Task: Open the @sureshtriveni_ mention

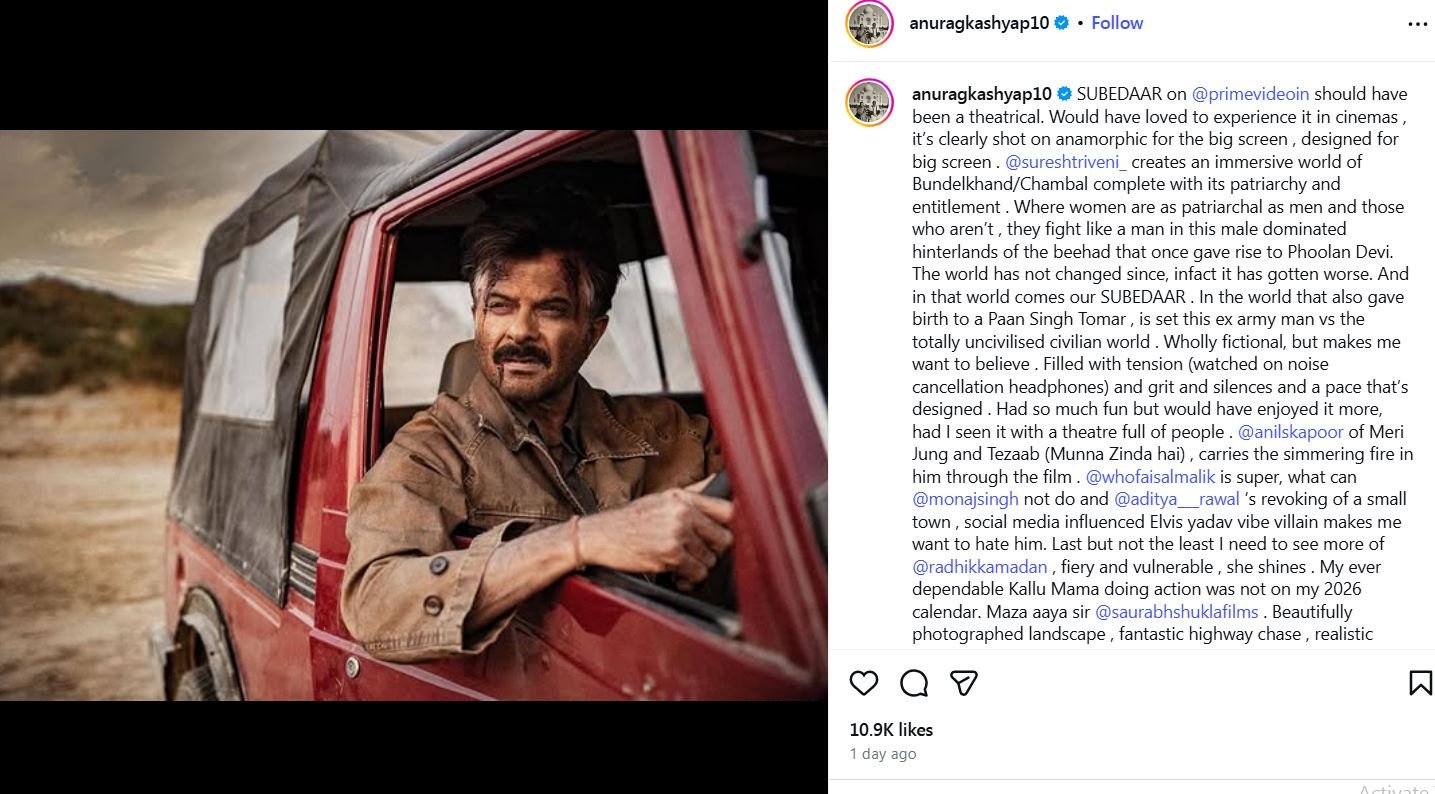Action: pos(1063,162)
